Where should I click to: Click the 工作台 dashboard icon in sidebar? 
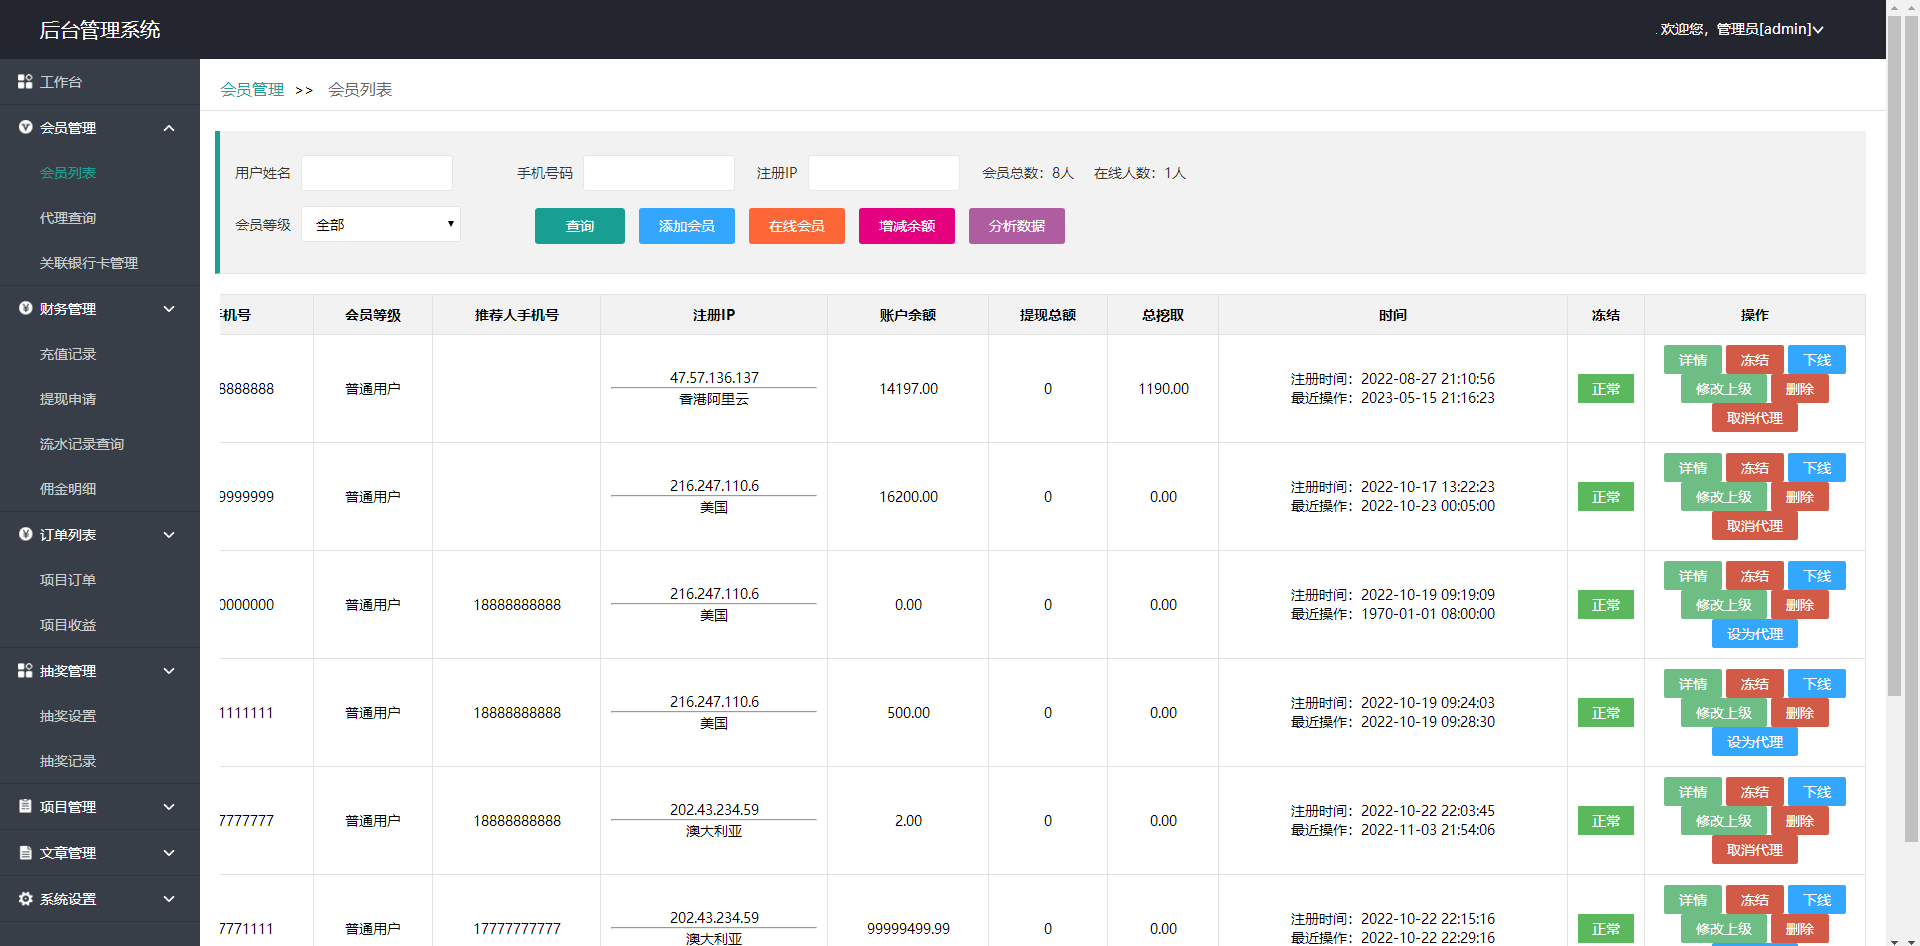pos(25,82)
